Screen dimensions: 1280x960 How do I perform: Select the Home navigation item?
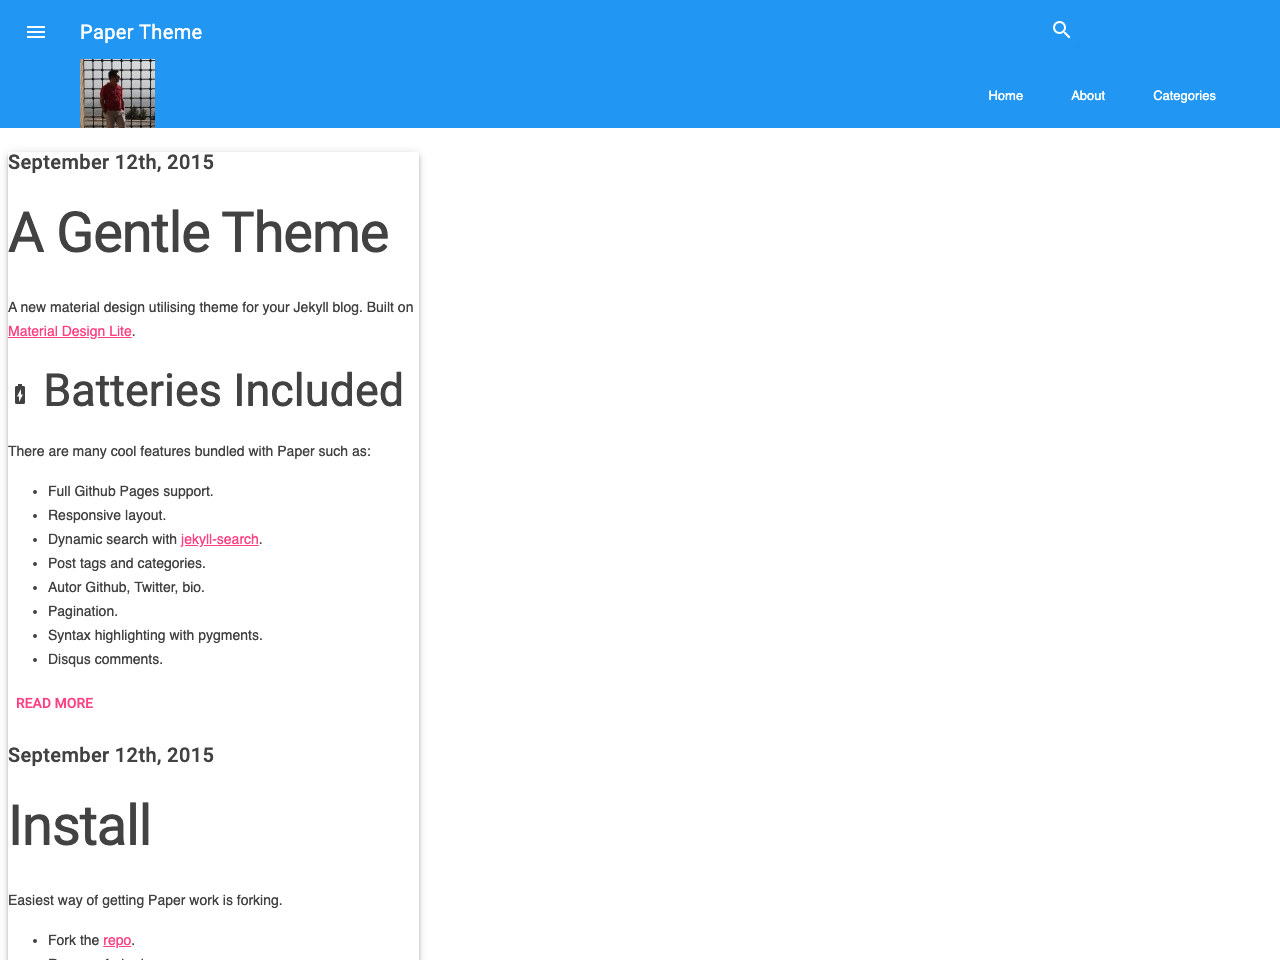point(1005,95)
